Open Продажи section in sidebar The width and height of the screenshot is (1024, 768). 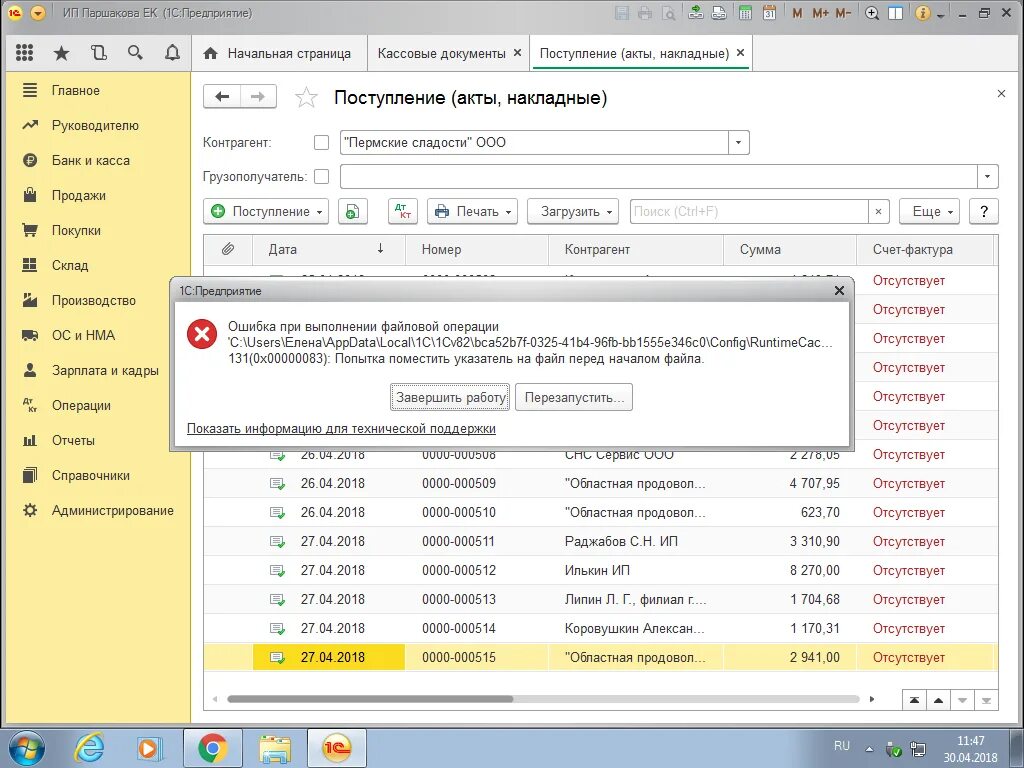(78, 195)
